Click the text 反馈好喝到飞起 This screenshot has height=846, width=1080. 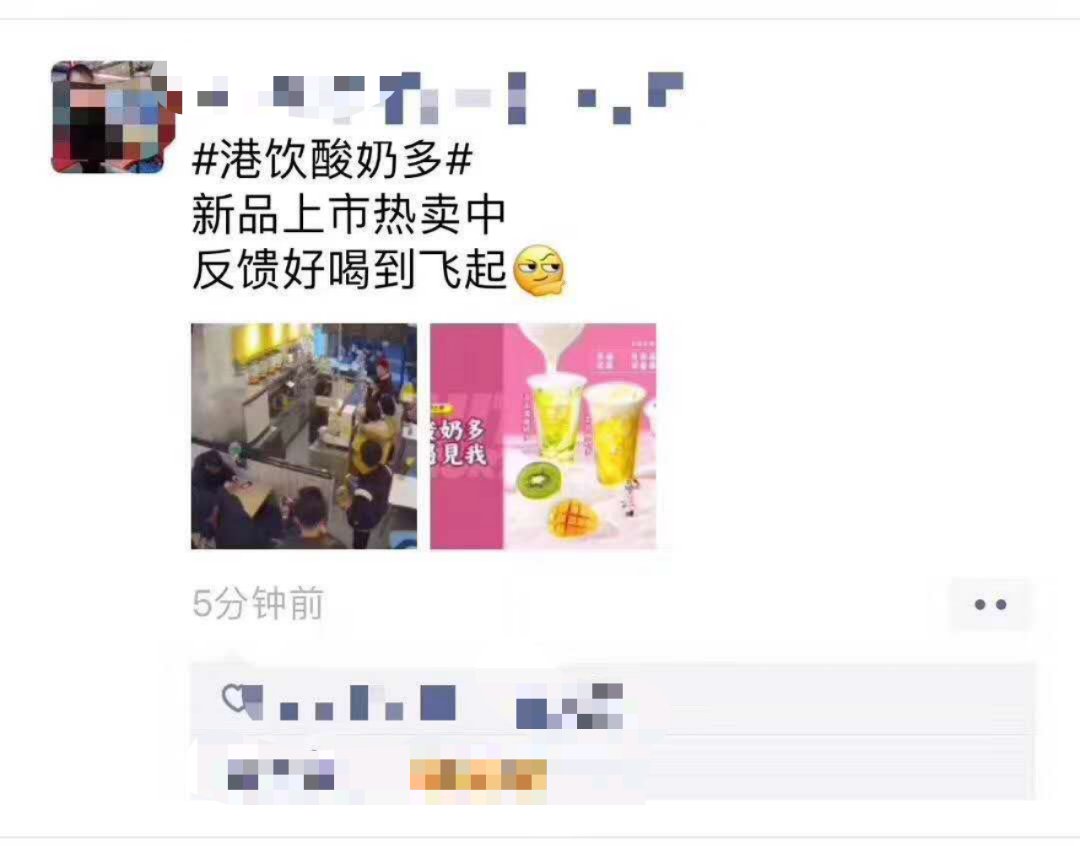coord(349,269)
